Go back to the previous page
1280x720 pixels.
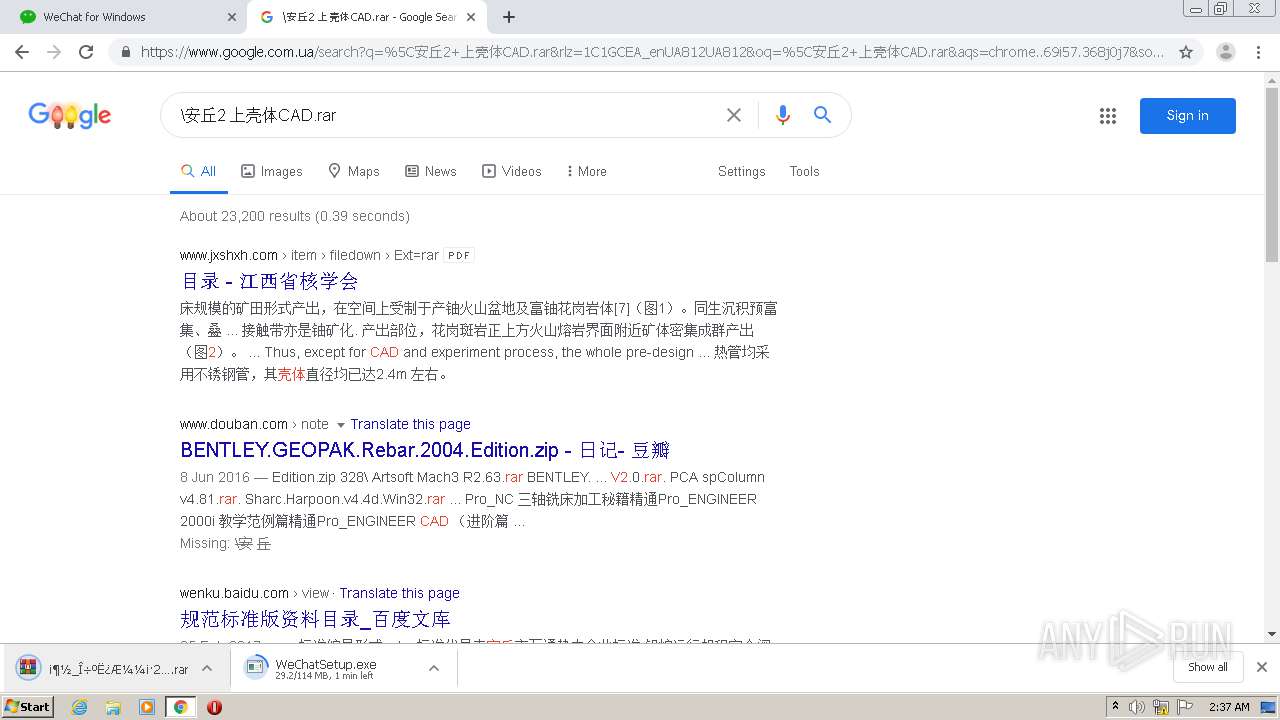22,52
